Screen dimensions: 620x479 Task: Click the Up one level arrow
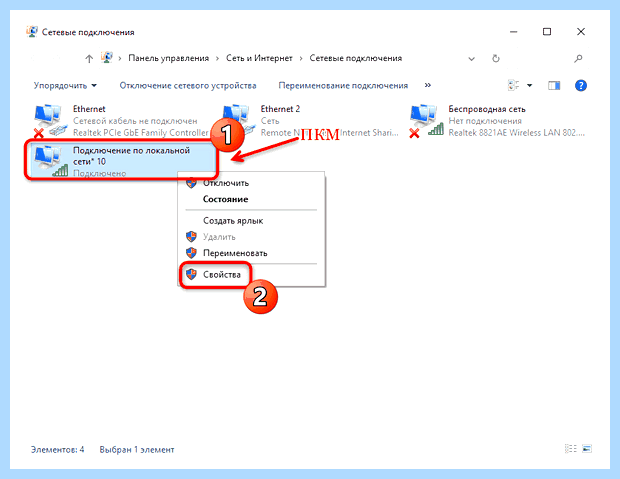[x=89, y=59]
